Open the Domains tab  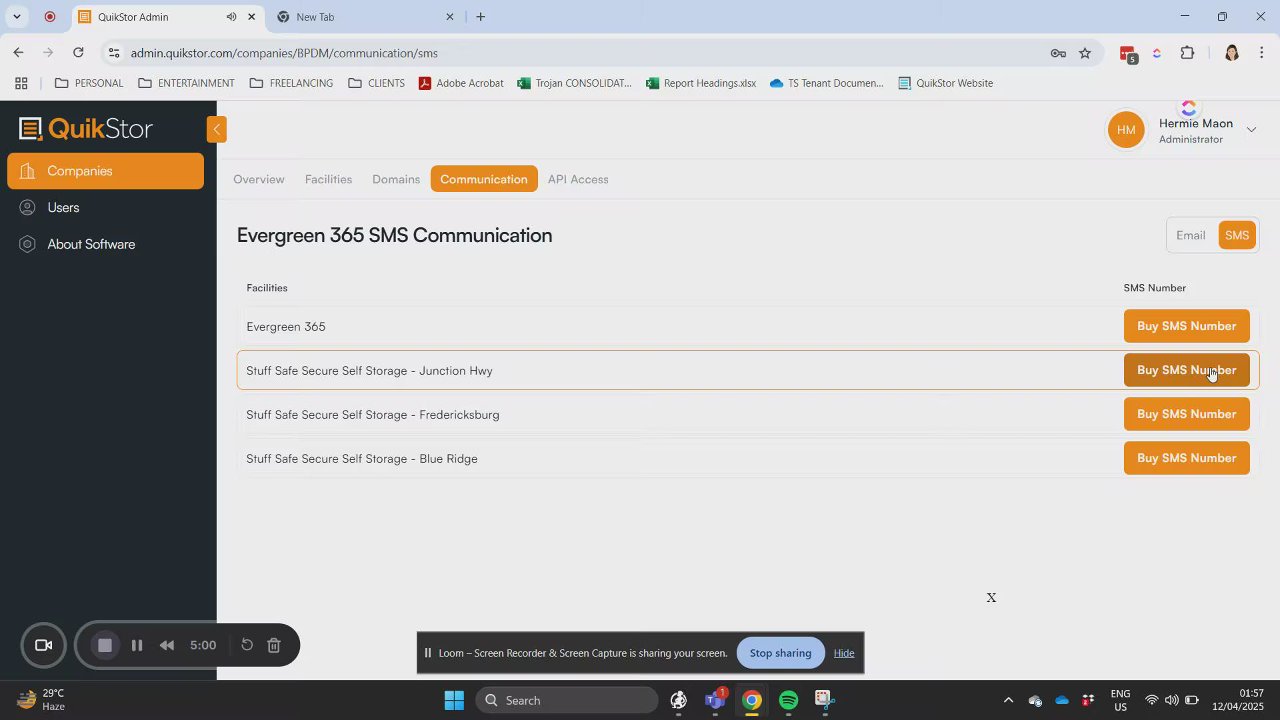[x=396, y=179]
